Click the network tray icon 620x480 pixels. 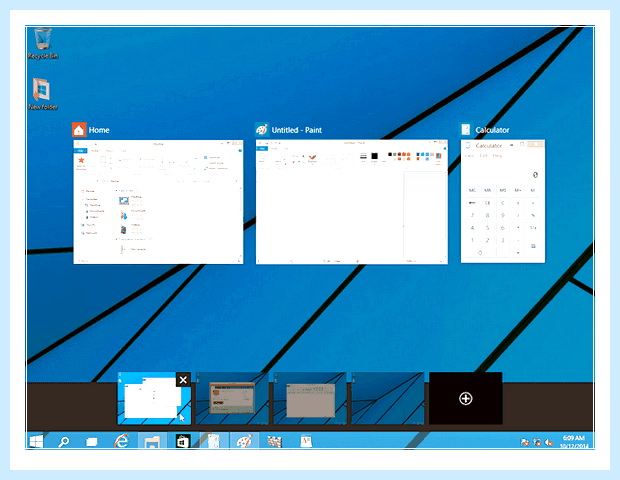[537, 442]
